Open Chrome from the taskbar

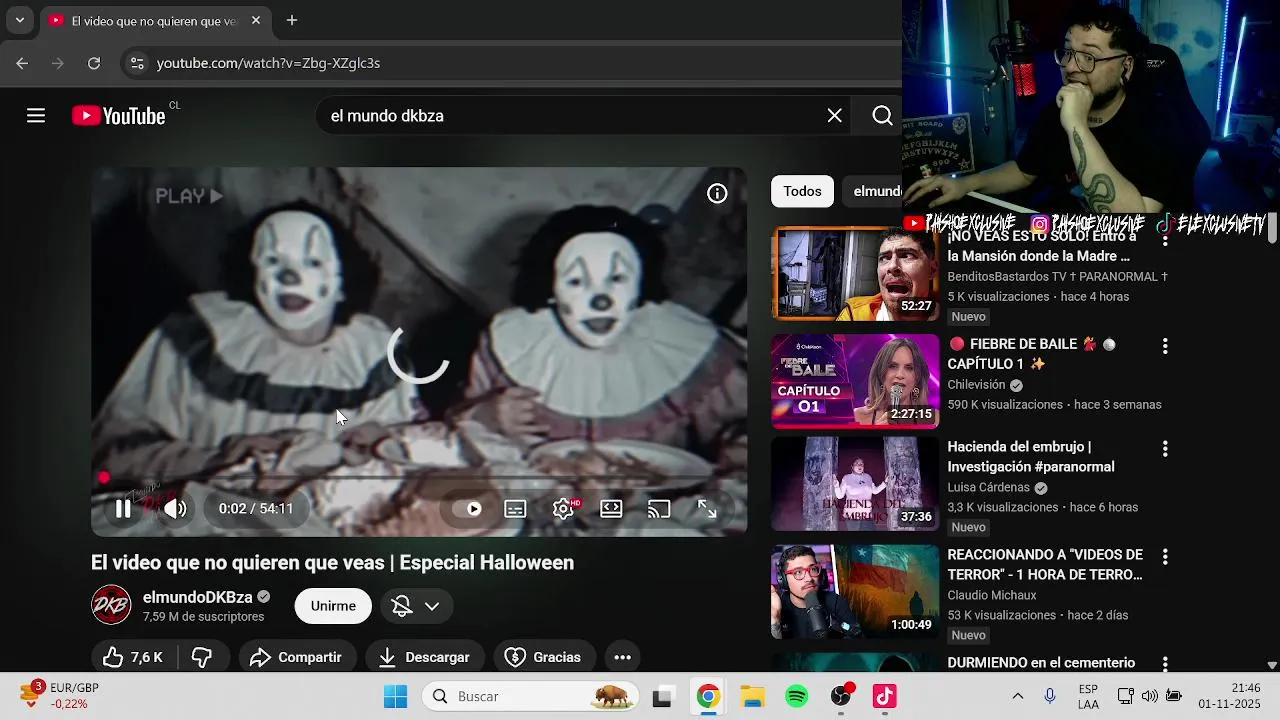click(708, 697)
